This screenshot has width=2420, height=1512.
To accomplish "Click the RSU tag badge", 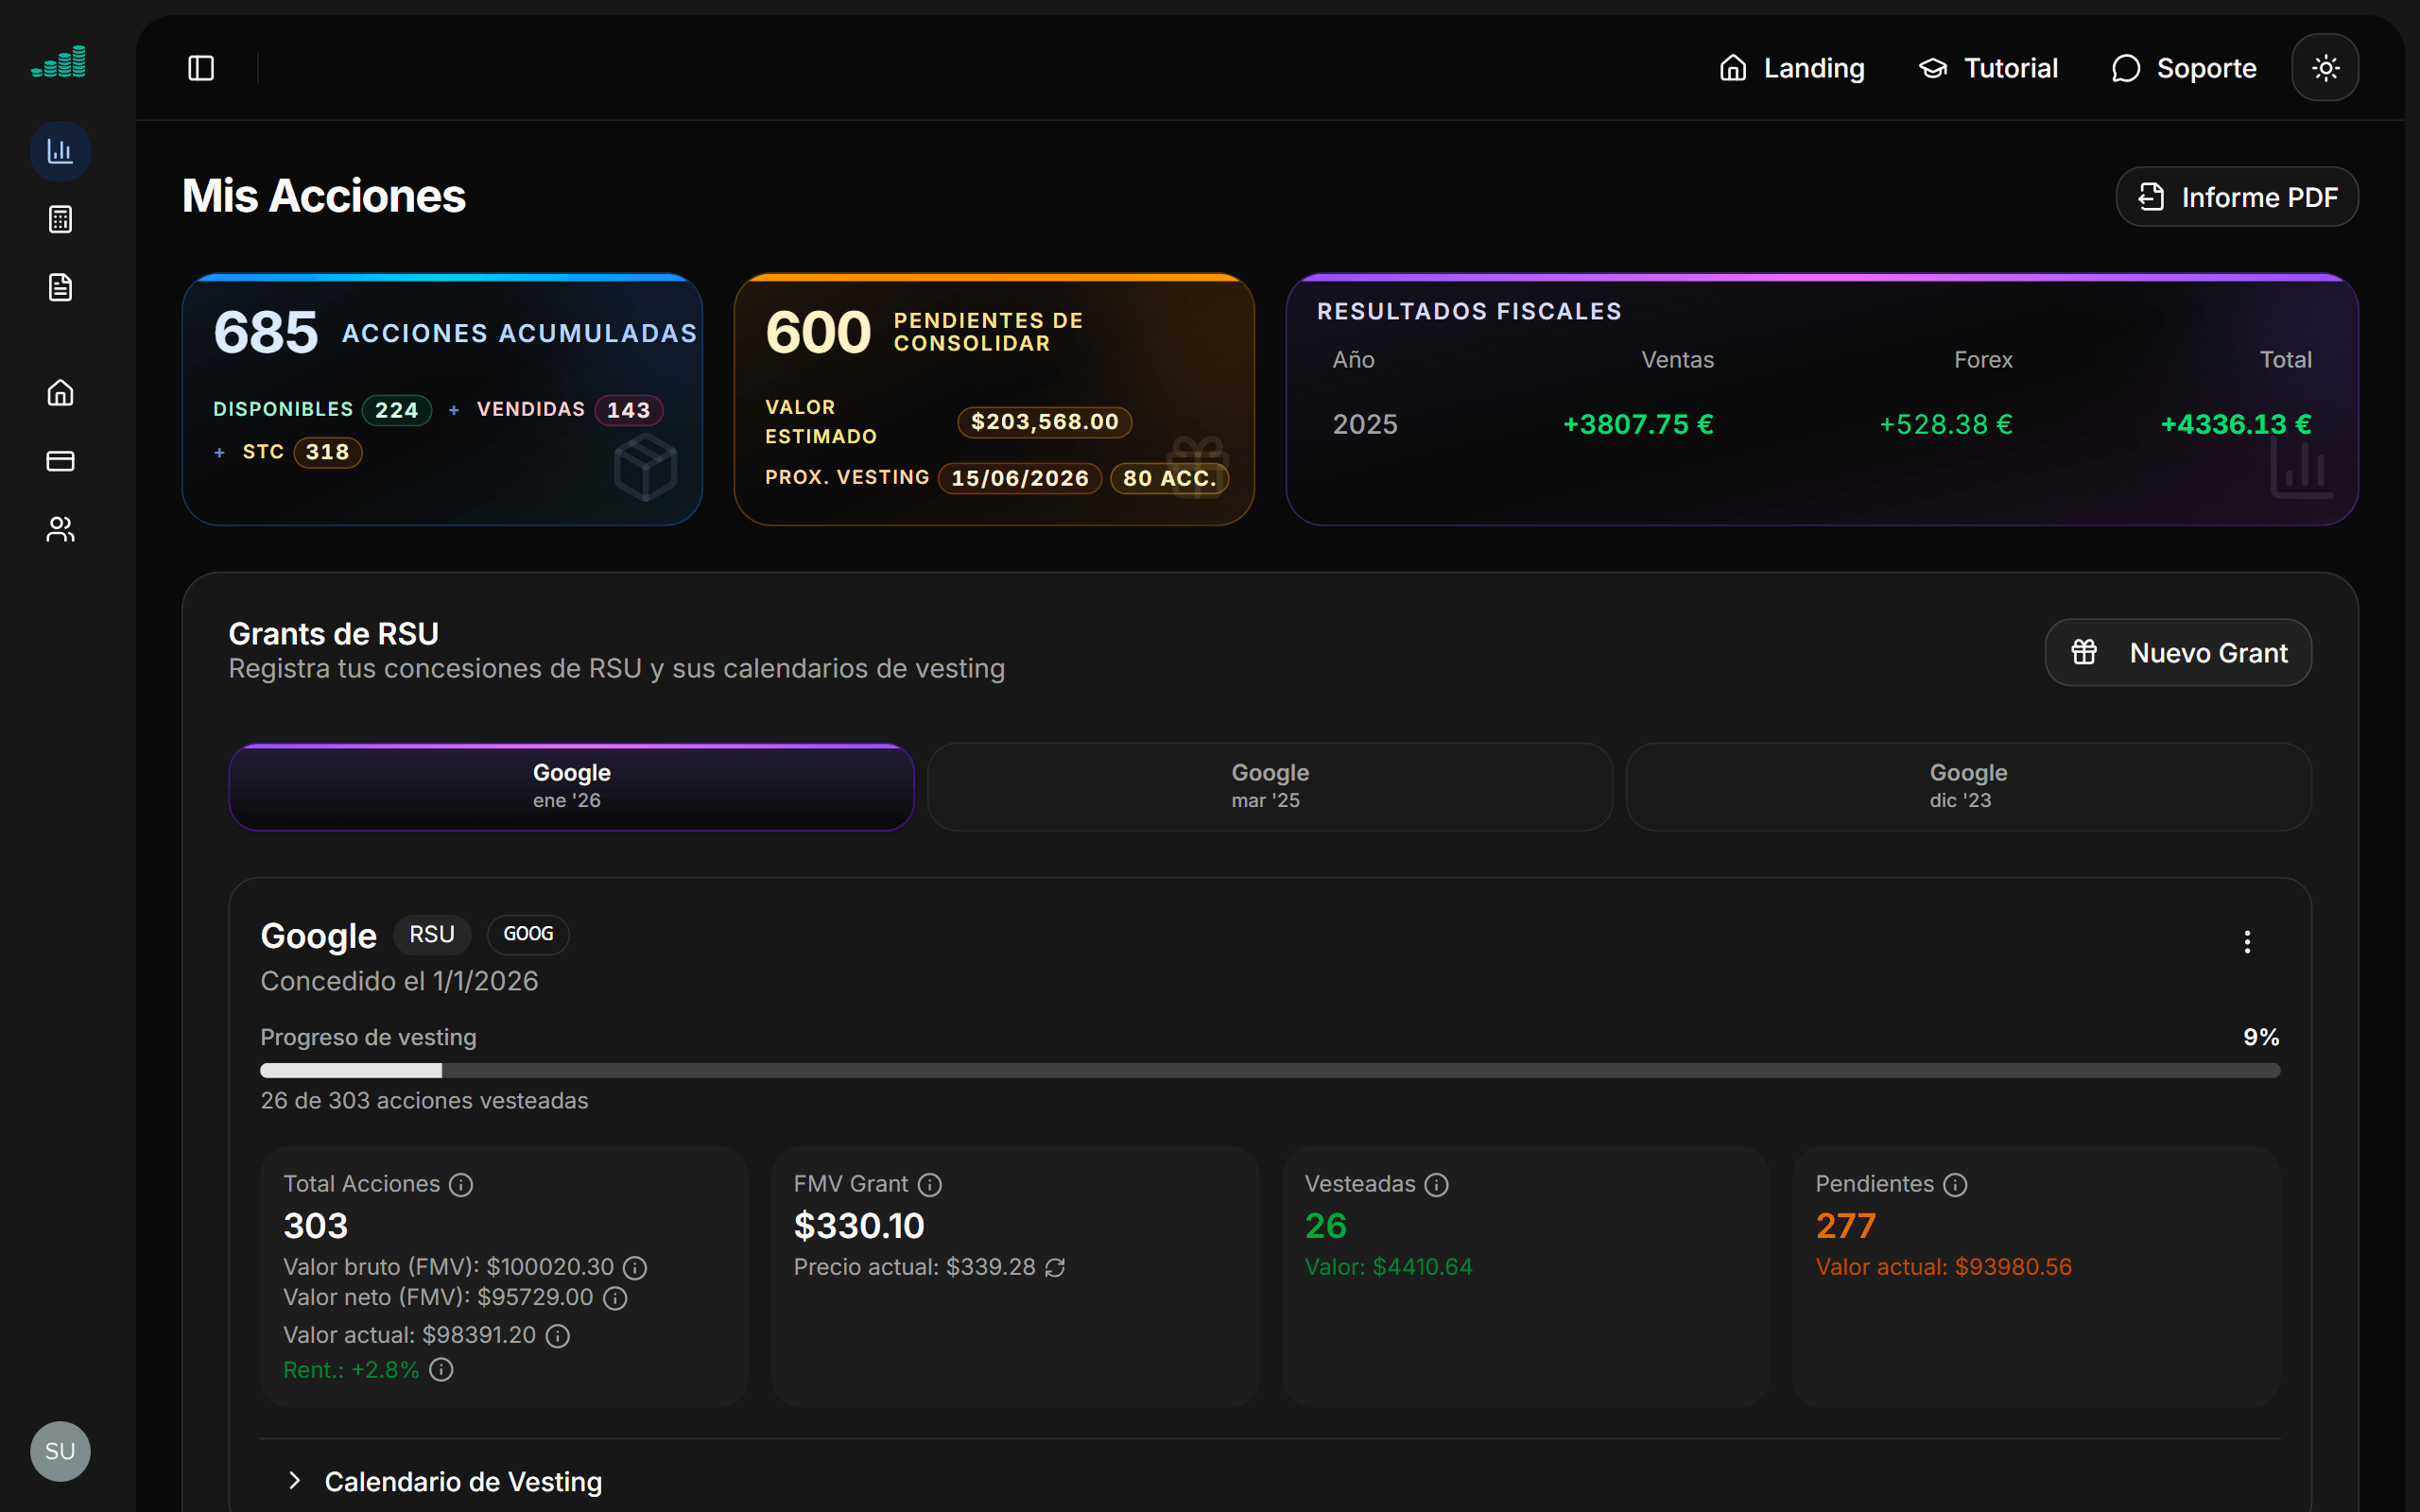I will (432, 934).
